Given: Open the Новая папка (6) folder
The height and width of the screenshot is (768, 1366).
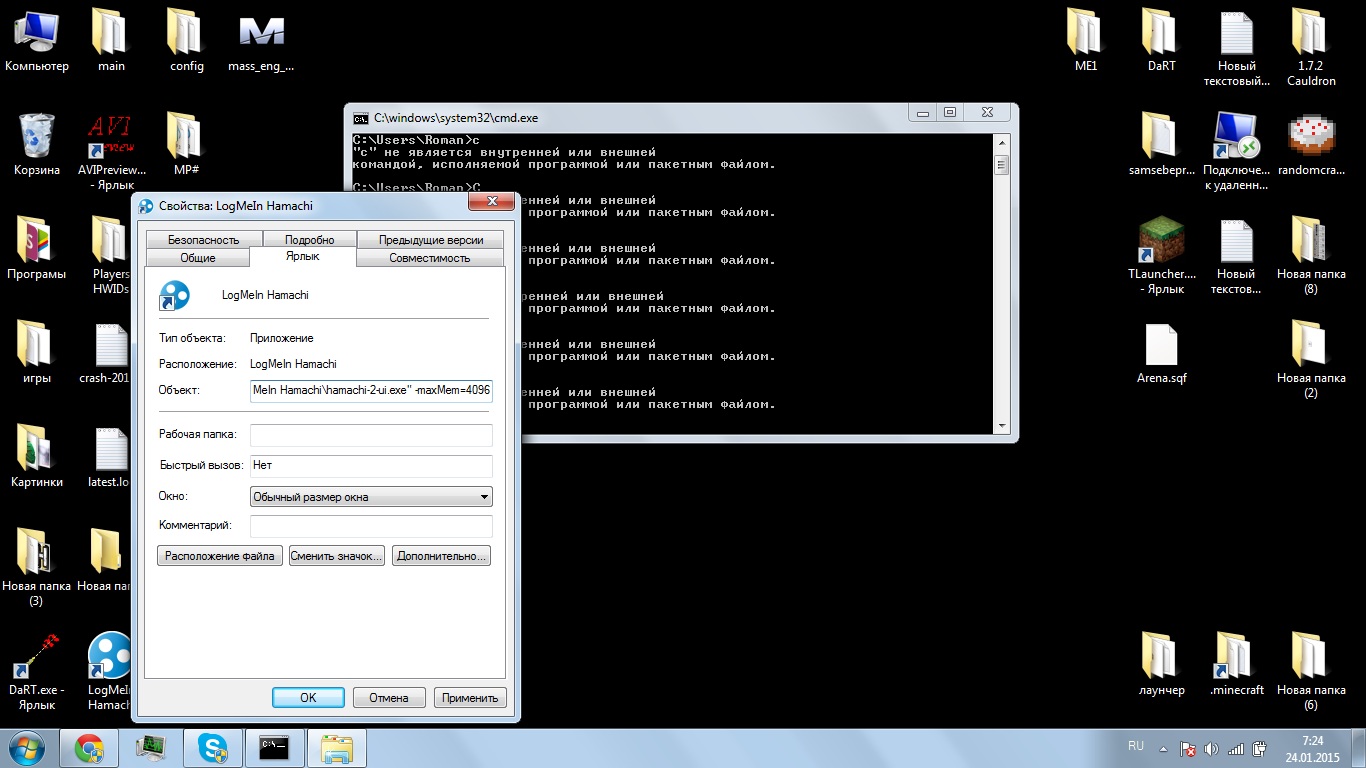Looking at the screenshot, I should pos(1311,670).
